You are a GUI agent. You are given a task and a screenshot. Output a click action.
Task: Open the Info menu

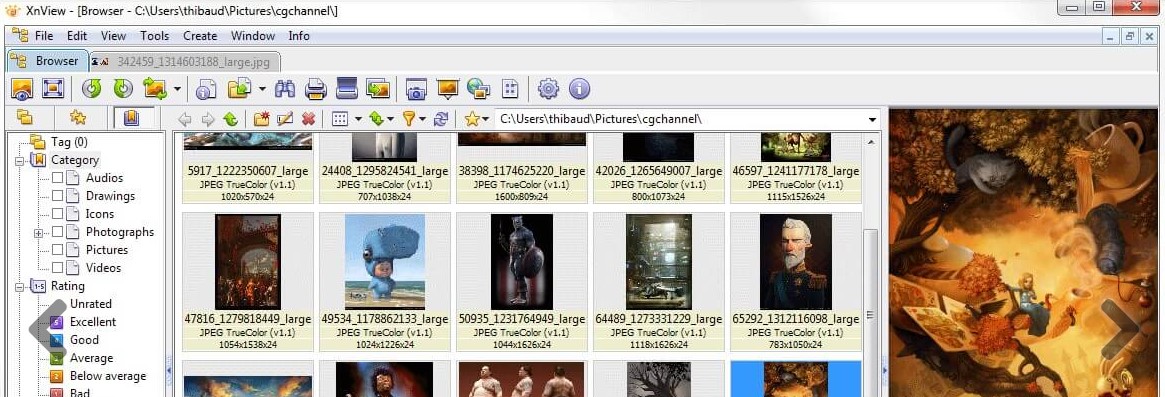tap(299, 36)
